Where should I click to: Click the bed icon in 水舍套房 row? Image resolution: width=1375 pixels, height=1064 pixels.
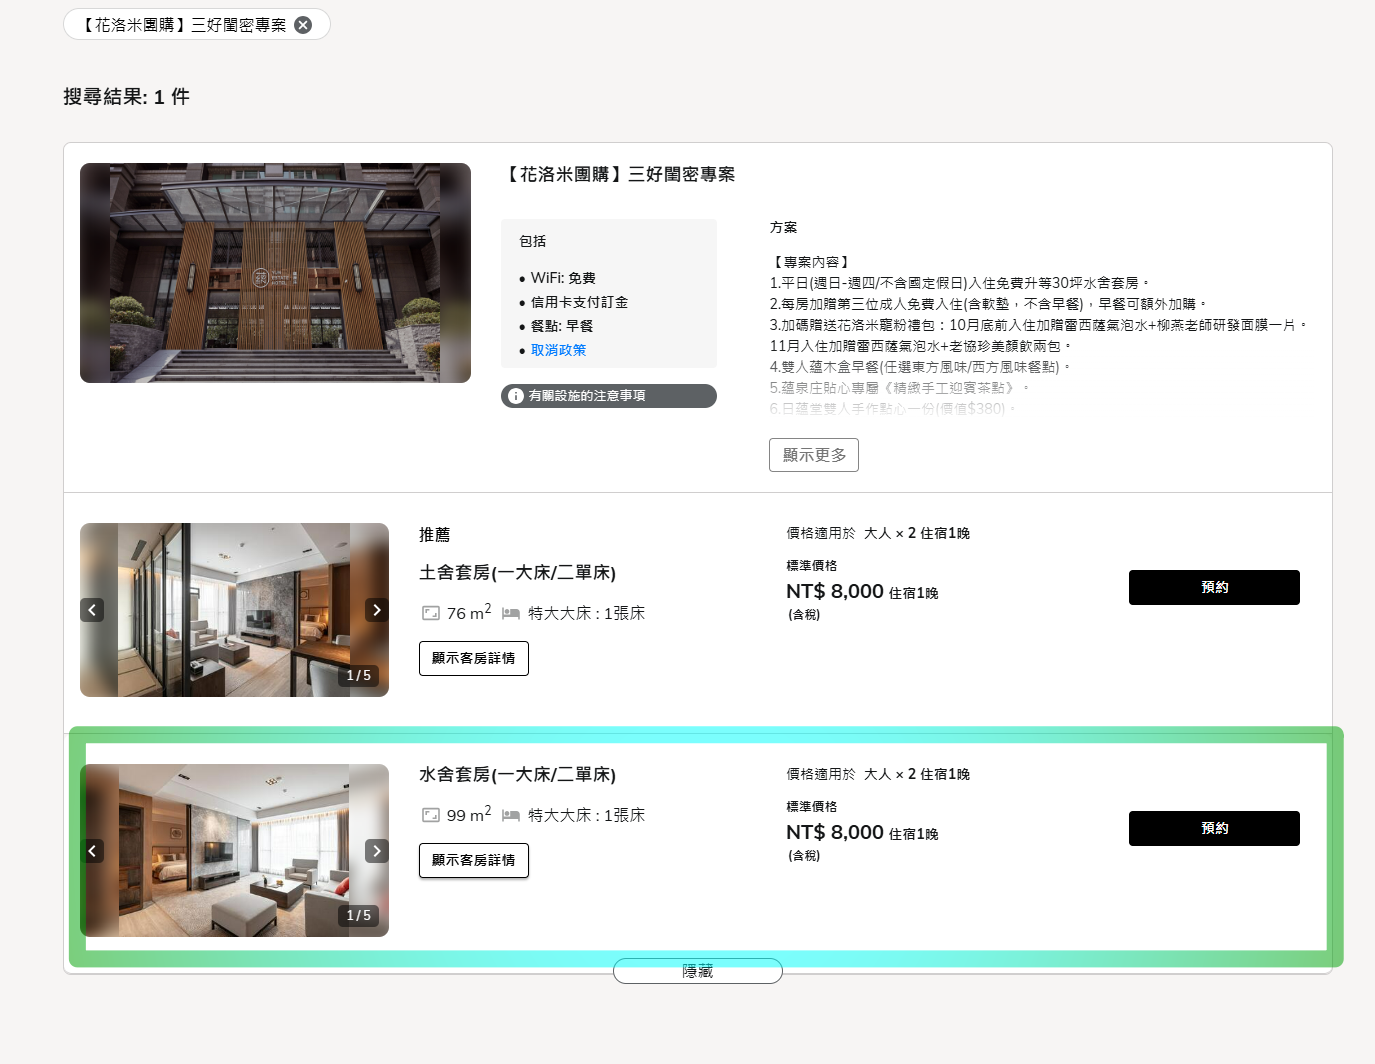tap(511, 815)
